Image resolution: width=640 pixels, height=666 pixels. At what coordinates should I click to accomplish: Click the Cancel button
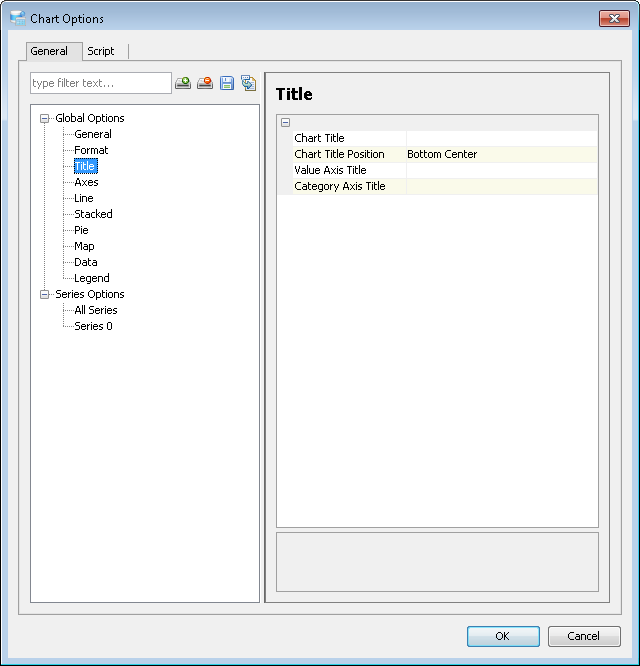click(584, 636)
